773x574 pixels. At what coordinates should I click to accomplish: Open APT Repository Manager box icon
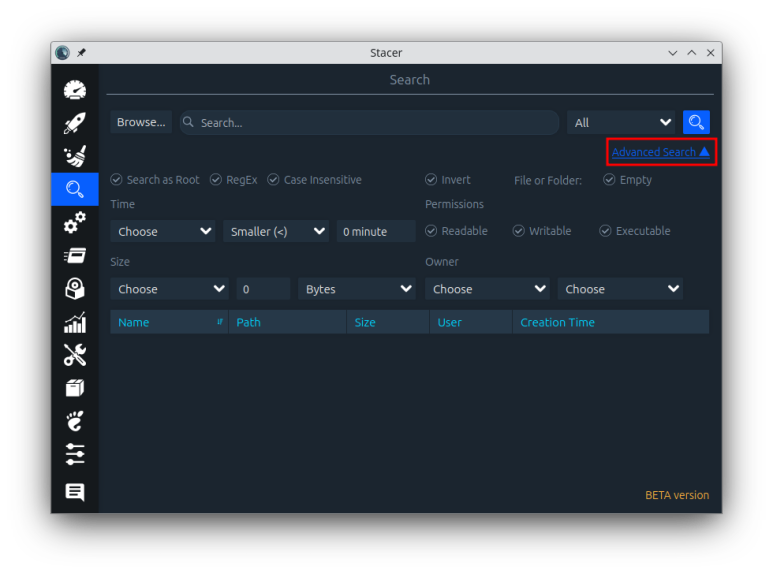point(75,388)
